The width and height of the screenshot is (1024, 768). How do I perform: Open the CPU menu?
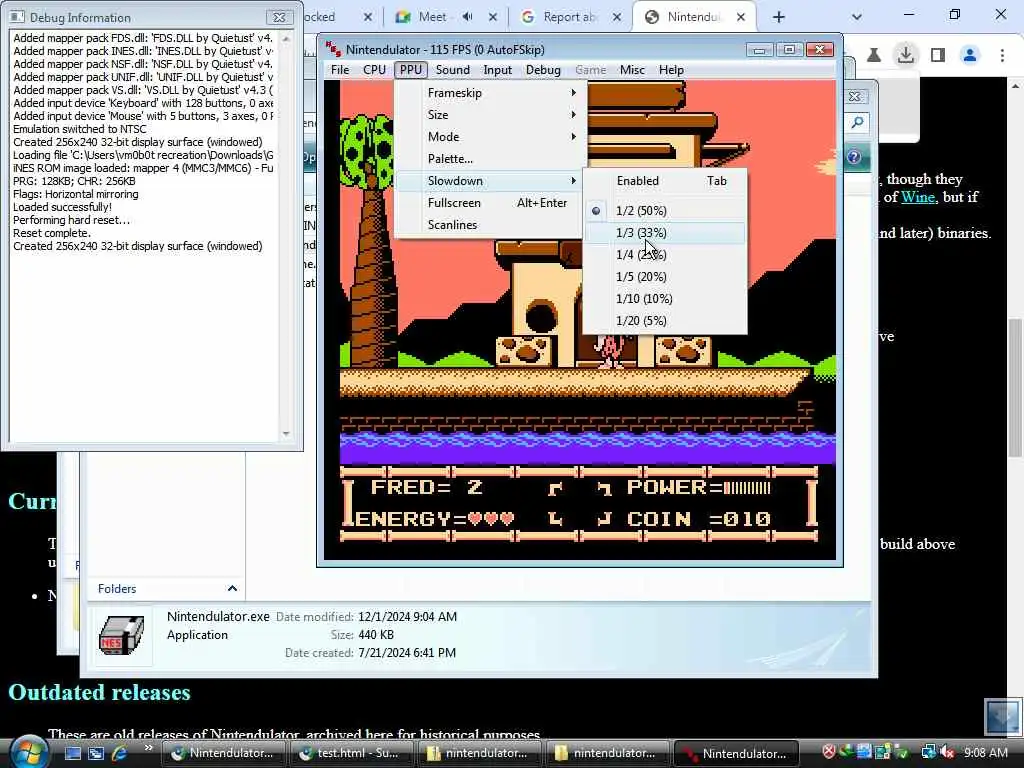tap(374, 70)
